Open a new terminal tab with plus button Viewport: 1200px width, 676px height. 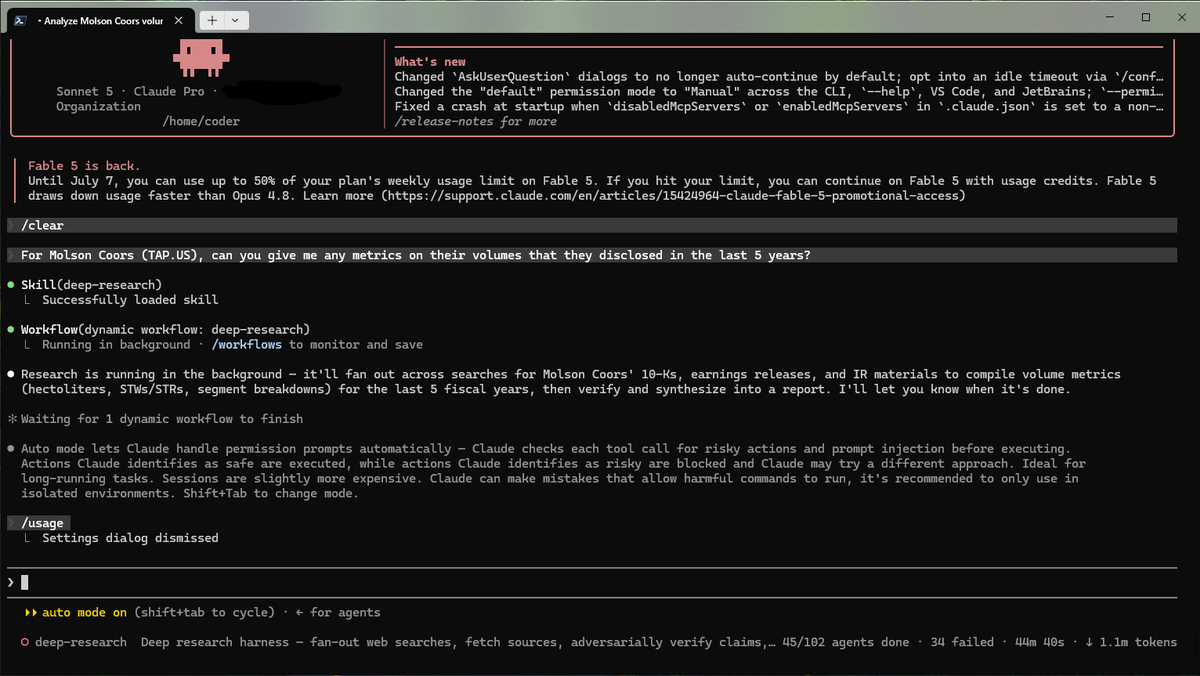pyautogui.click(x=212, y=20)
